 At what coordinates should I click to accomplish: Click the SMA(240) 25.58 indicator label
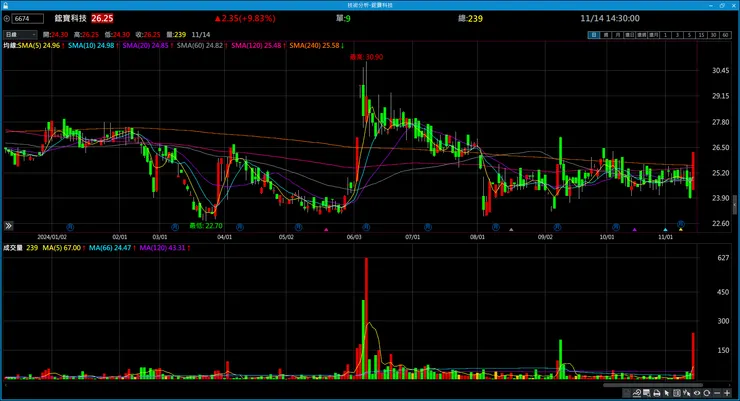pyautogui.click(x=314, y=45)
